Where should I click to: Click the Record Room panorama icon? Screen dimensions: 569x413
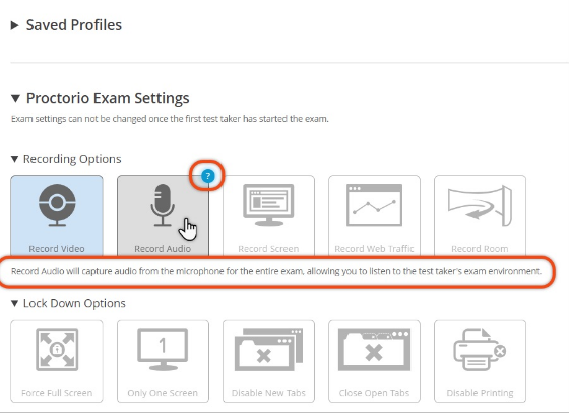coord(480,205)
